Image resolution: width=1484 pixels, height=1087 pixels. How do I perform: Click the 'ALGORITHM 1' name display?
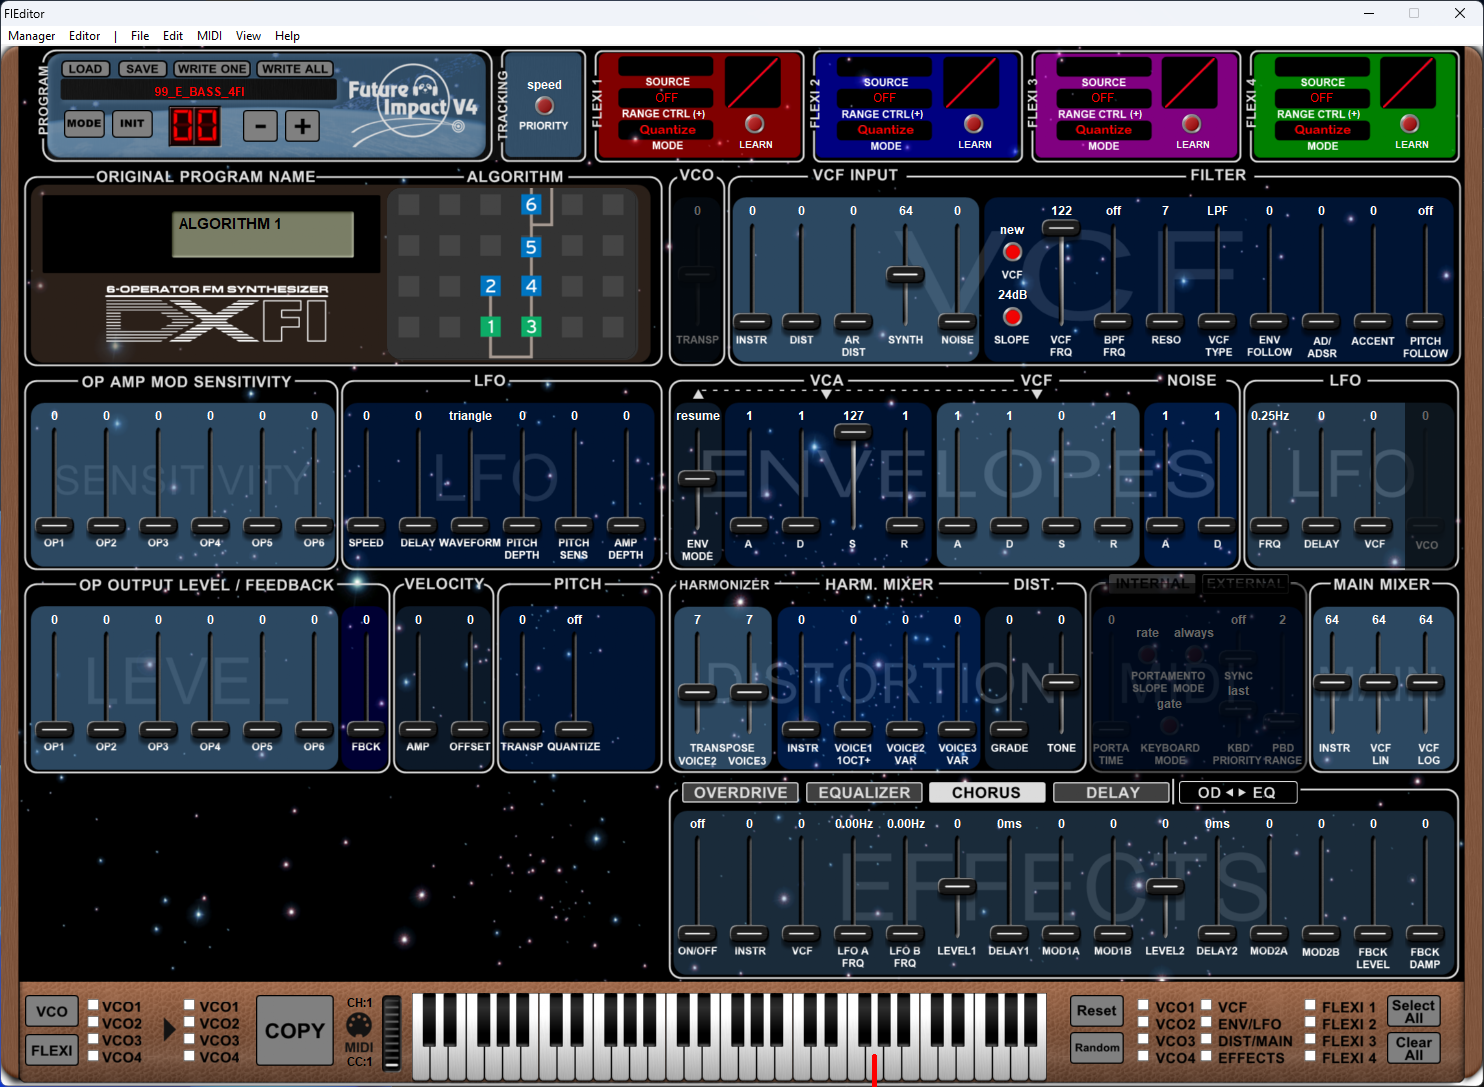(x=264, y=234)
